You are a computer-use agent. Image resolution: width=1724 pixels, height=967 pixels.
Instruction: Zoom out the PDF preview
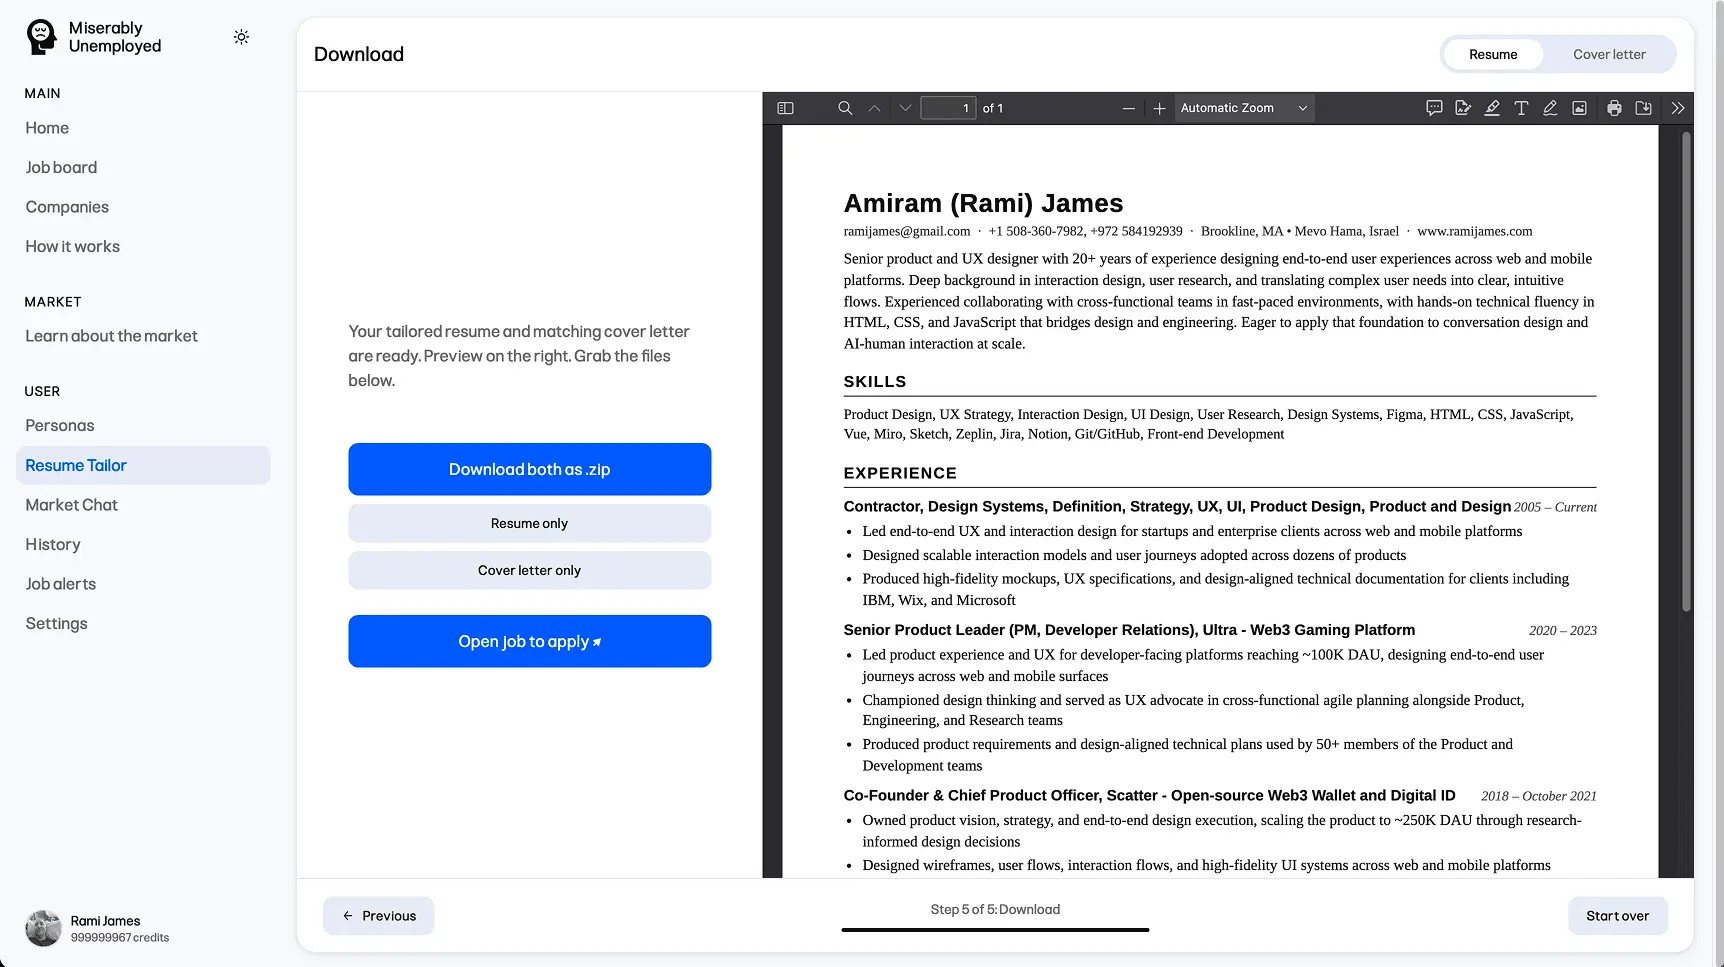pos(1129,108)
